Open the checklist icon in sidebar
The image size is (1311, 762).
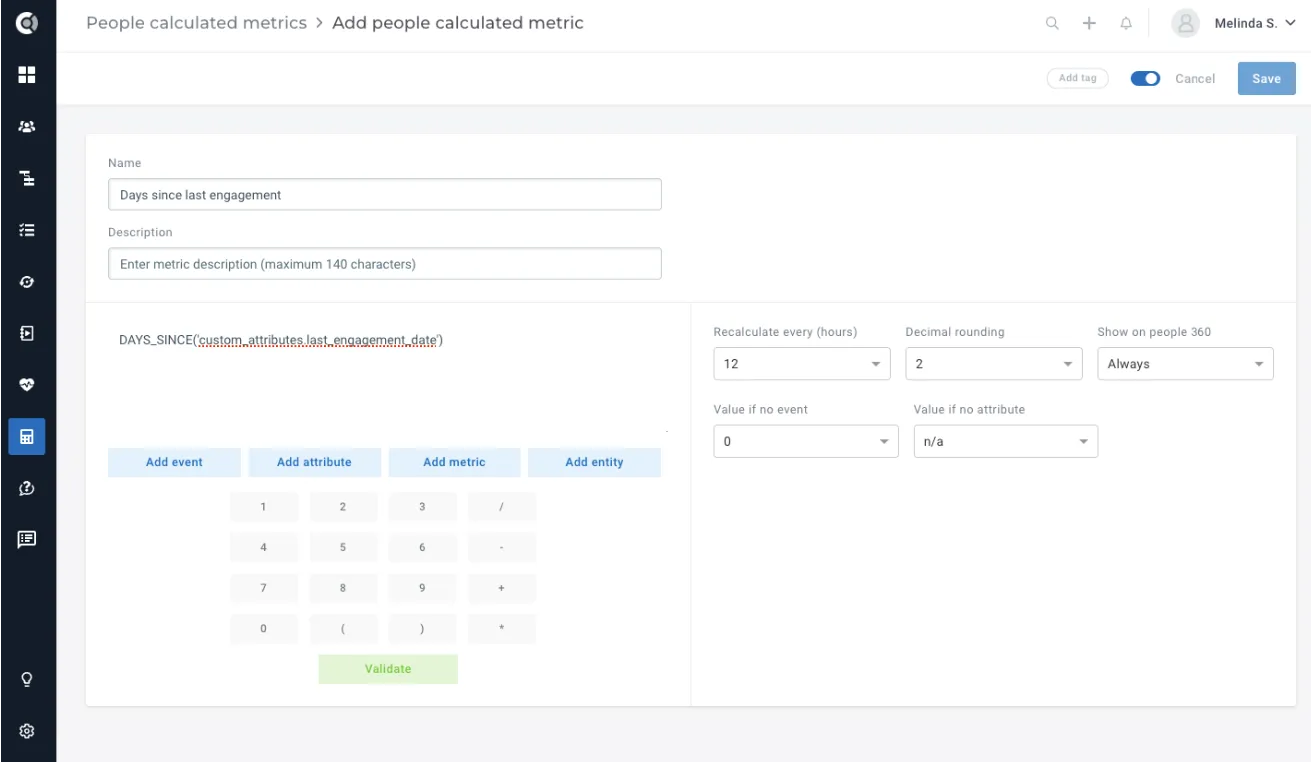pyautogui.click(x=27, y=230)
